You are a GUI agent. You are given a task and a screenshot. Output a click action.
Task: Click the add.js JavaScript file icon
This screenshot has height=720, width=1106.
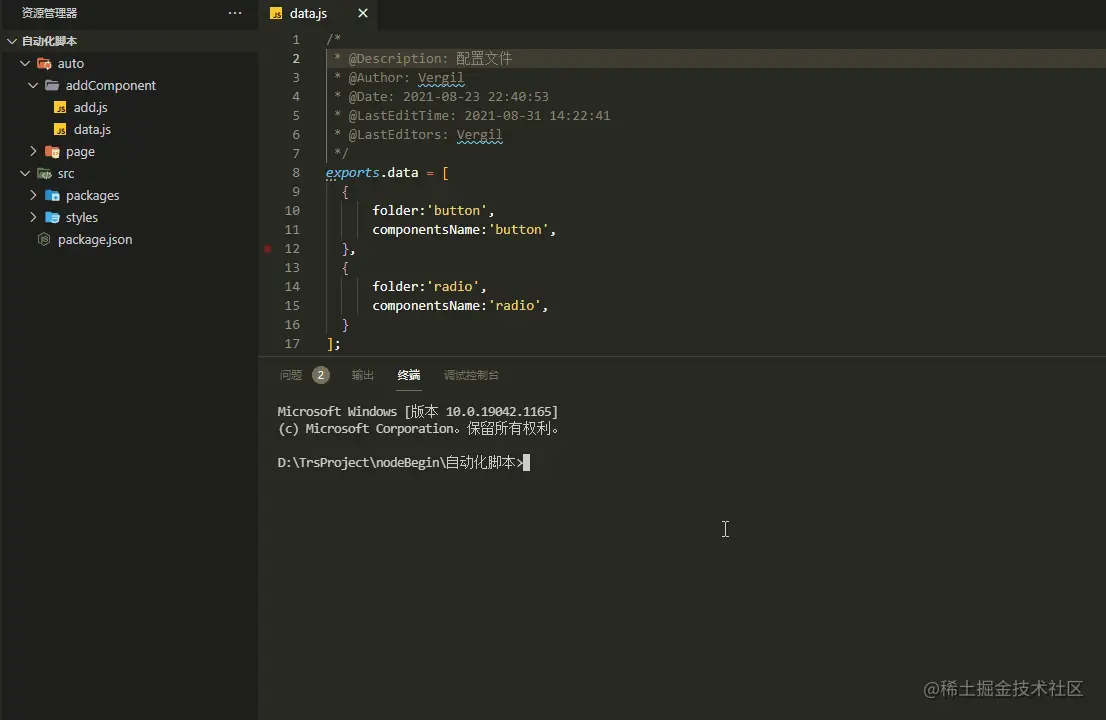coord(60,108)
